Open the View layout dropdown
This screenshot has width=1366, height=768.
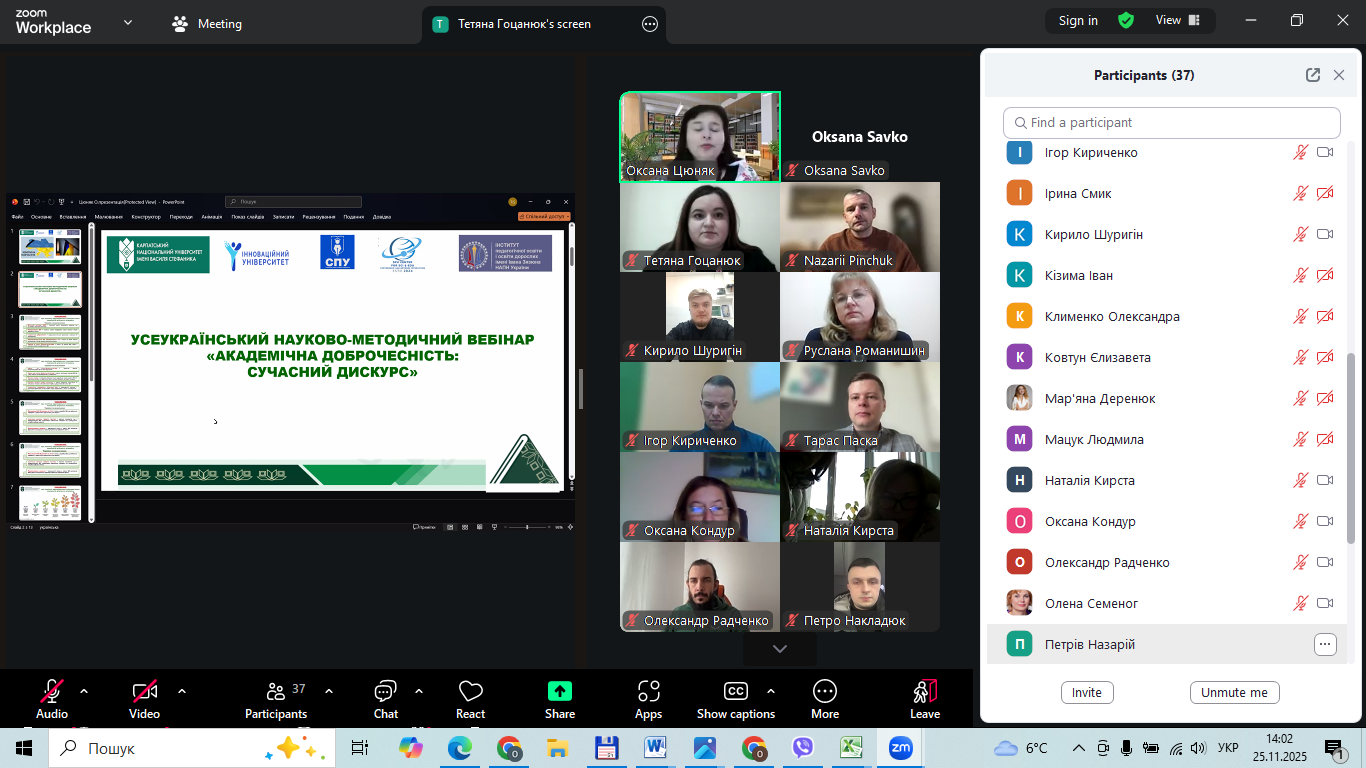click(x=1179, y=21)
